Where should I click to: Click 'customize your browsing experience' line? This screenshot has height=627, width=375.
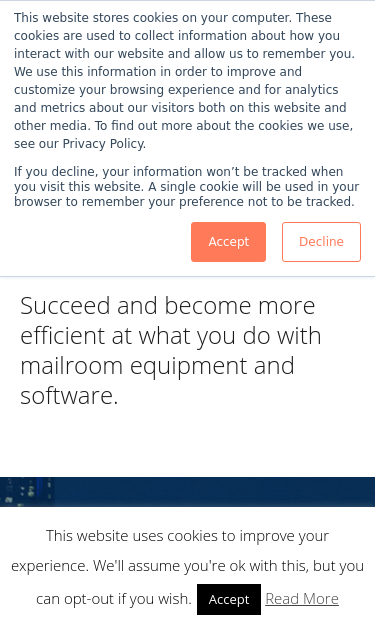[x=176, y=90]
